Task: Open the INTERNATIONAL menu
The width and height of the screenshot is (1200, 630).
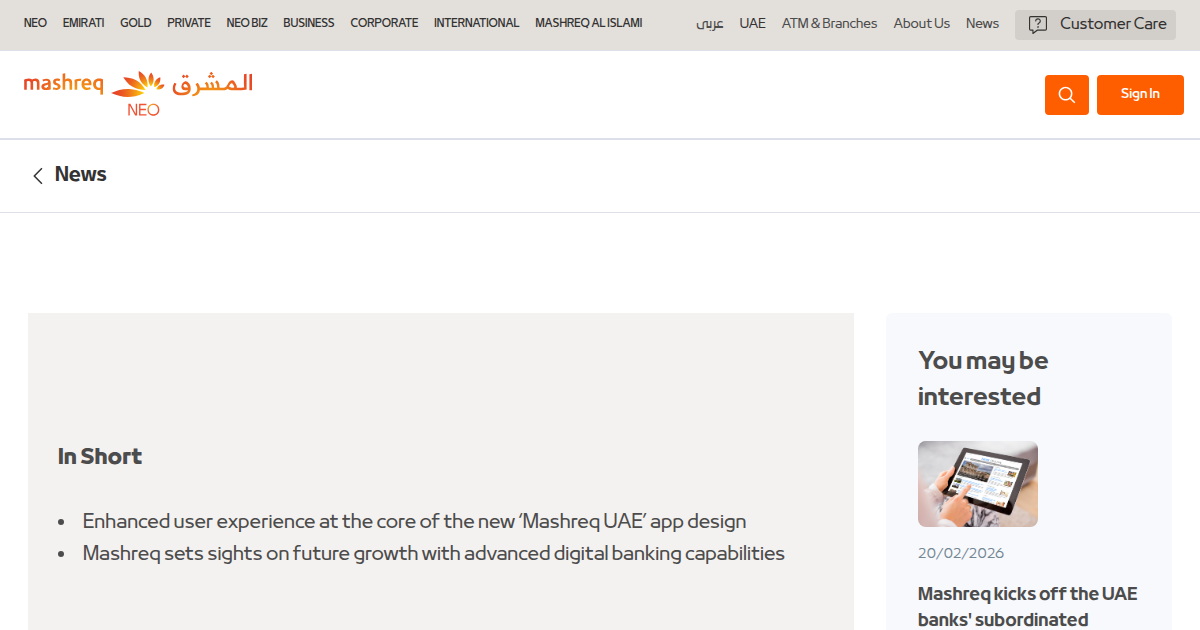Action: click(x=476, y=23)
